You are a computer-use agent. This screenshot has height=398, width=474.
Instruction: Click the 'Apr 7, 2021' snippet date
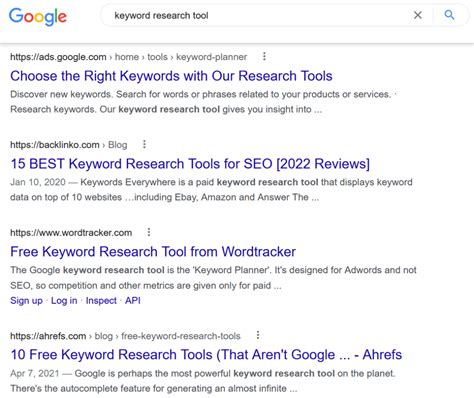coord(35,373)
